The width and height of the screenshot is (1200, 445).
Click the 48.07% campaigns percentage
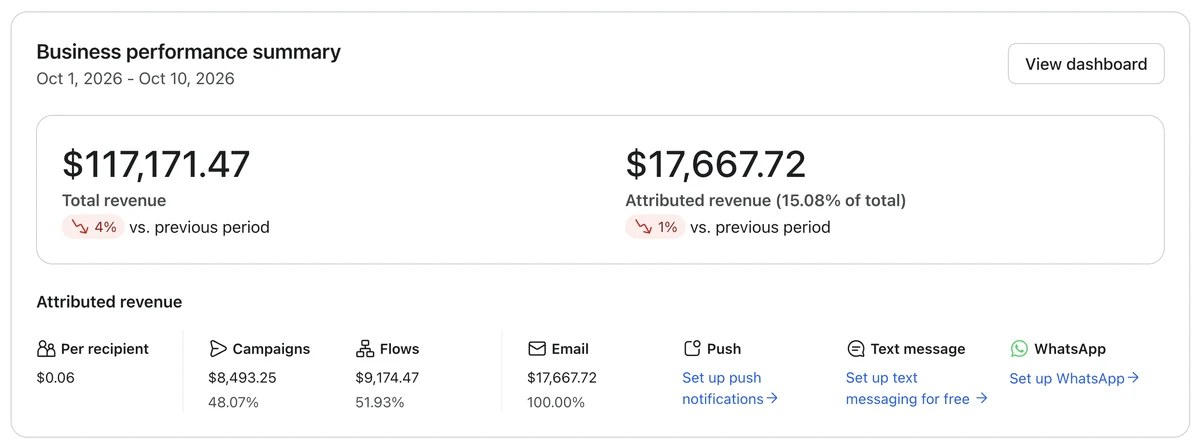tap(234, 402)
